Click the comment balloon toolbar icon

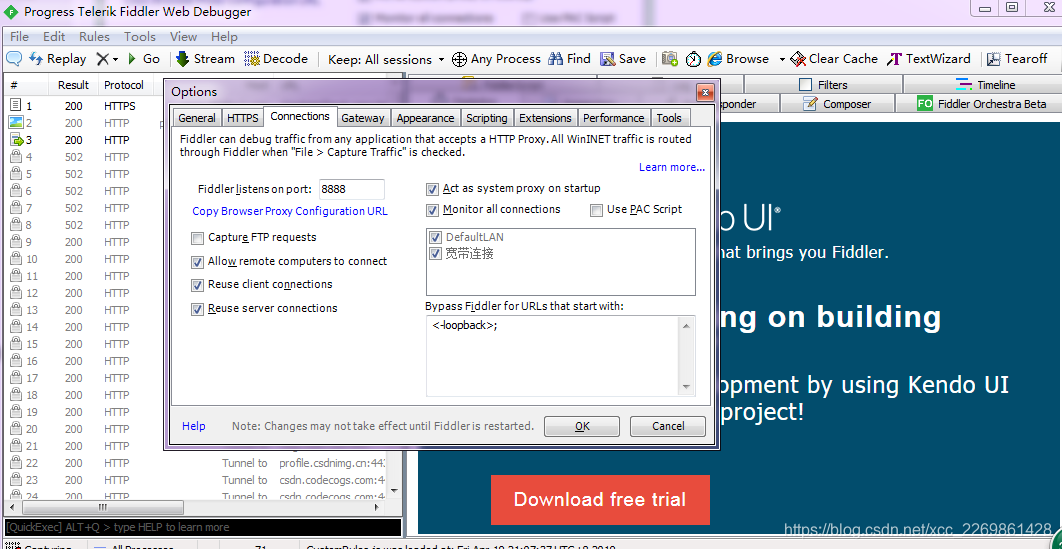point(14,59)
